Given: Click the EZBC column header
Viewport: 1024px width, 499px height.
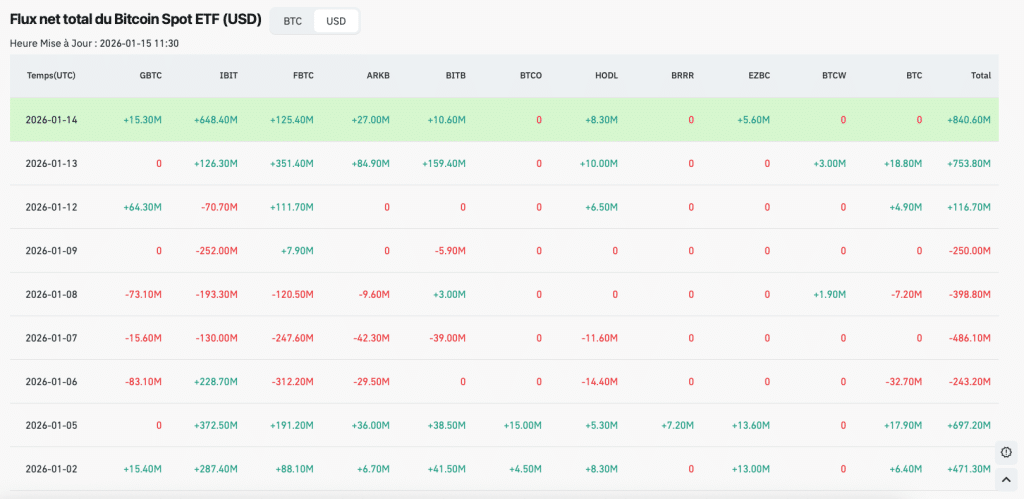Looking at the screenshot, I should pos(757,75).
